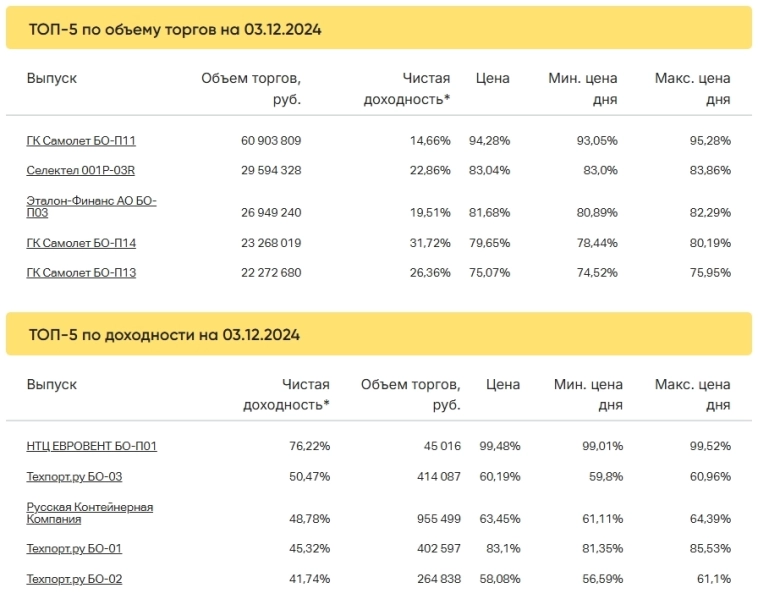The height and width of the screenshot is (599, 758).
Task: Open Эталон-Финанс АО БО-П03 issue link
Action: [x=91, y=206]
